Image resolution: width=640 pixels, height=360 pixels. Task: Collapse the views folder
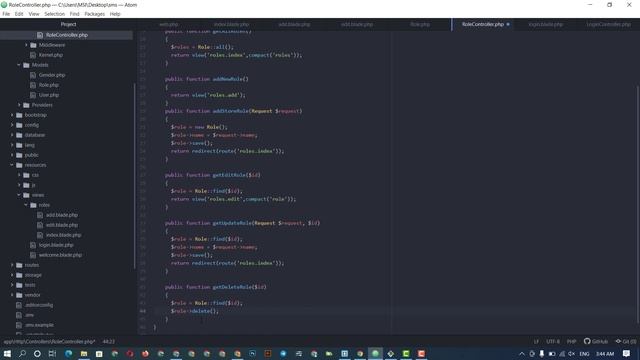pyautogui.click(x=19, y=195)
